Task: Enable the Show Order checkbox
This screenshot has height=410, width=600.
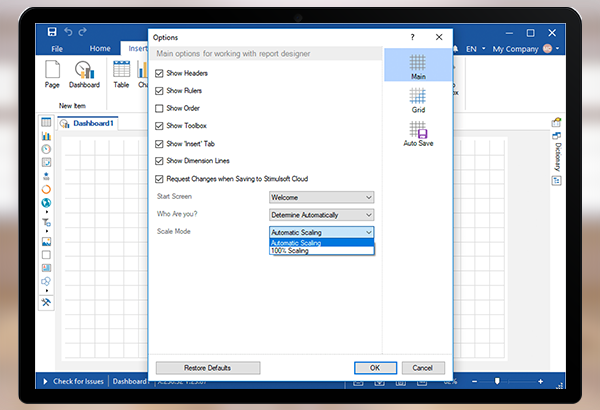Action: click(160, 108)
